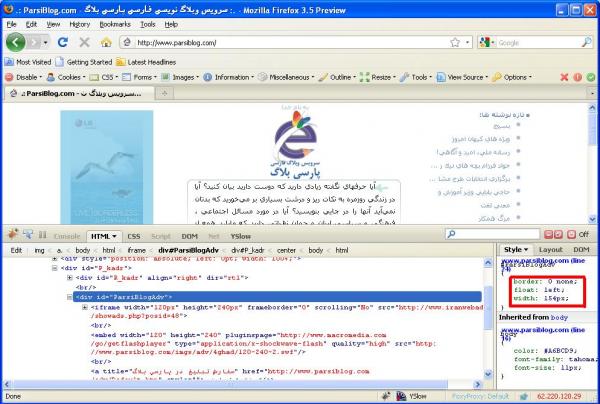
Task: Open Web Developer Tools toolbar menu
Action: pyautogui.click(x=416, y=77)
